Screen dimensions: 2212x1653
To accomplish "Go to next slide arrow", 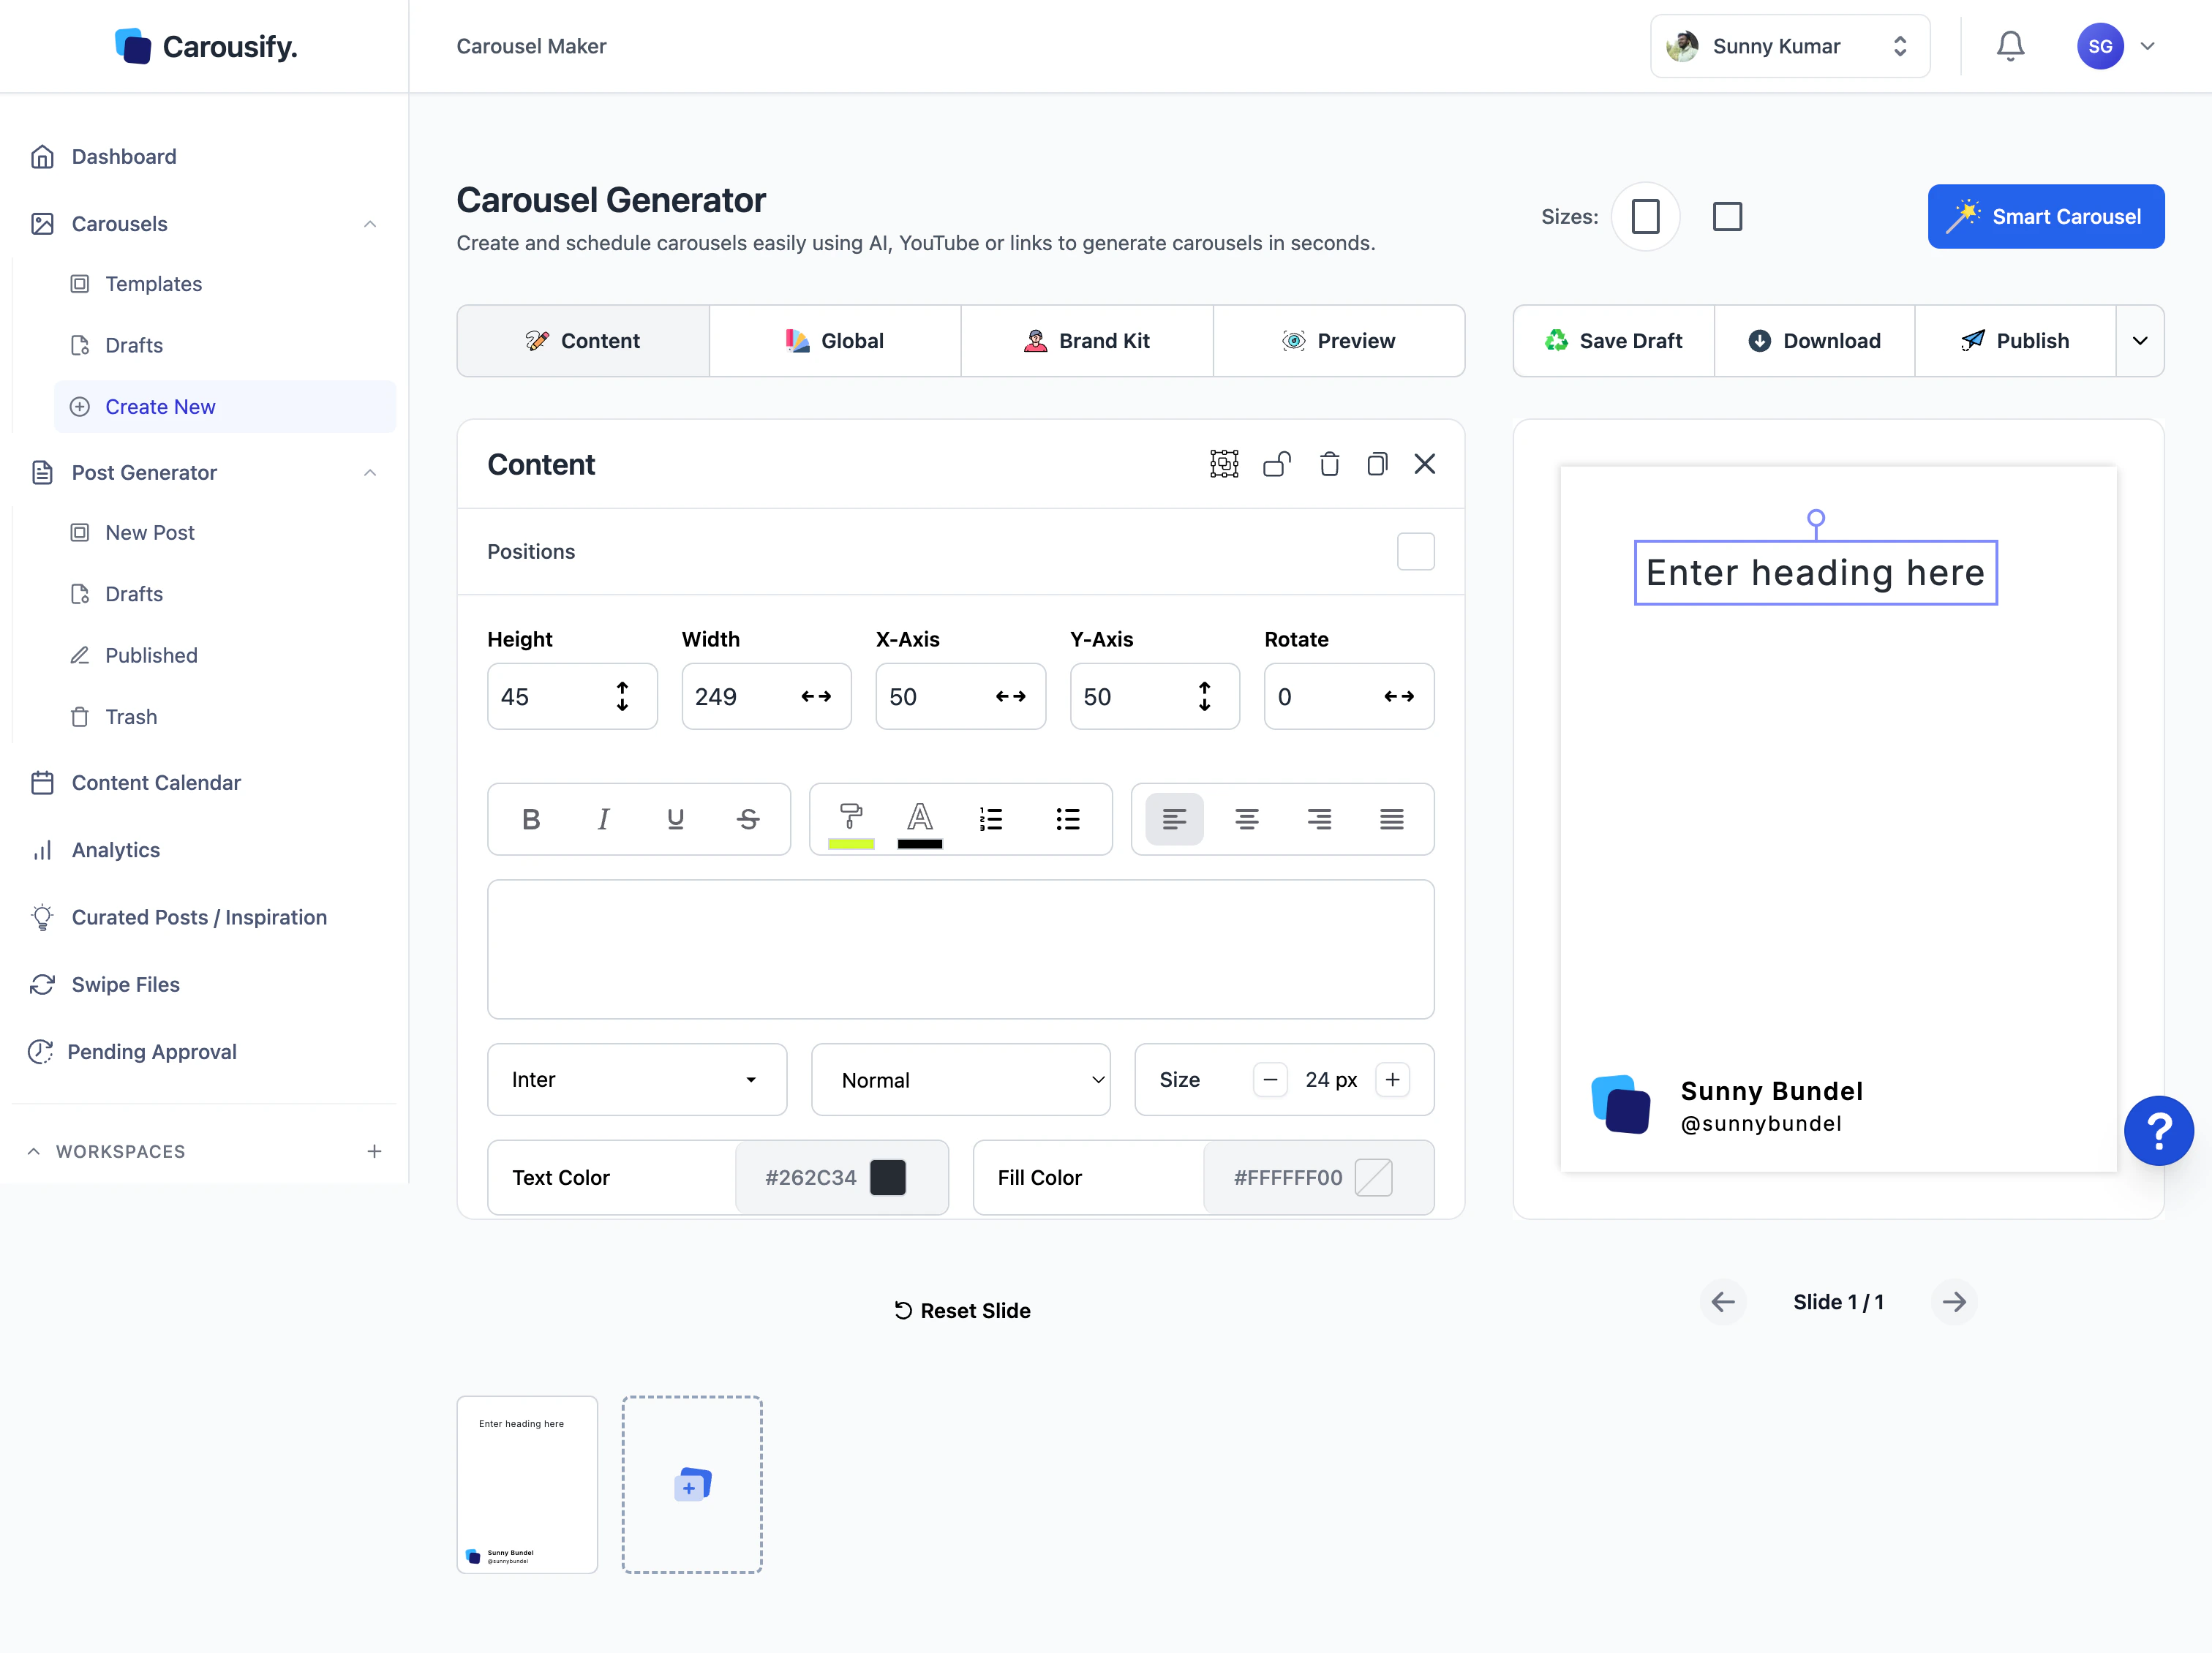I will (1954, 1301).
